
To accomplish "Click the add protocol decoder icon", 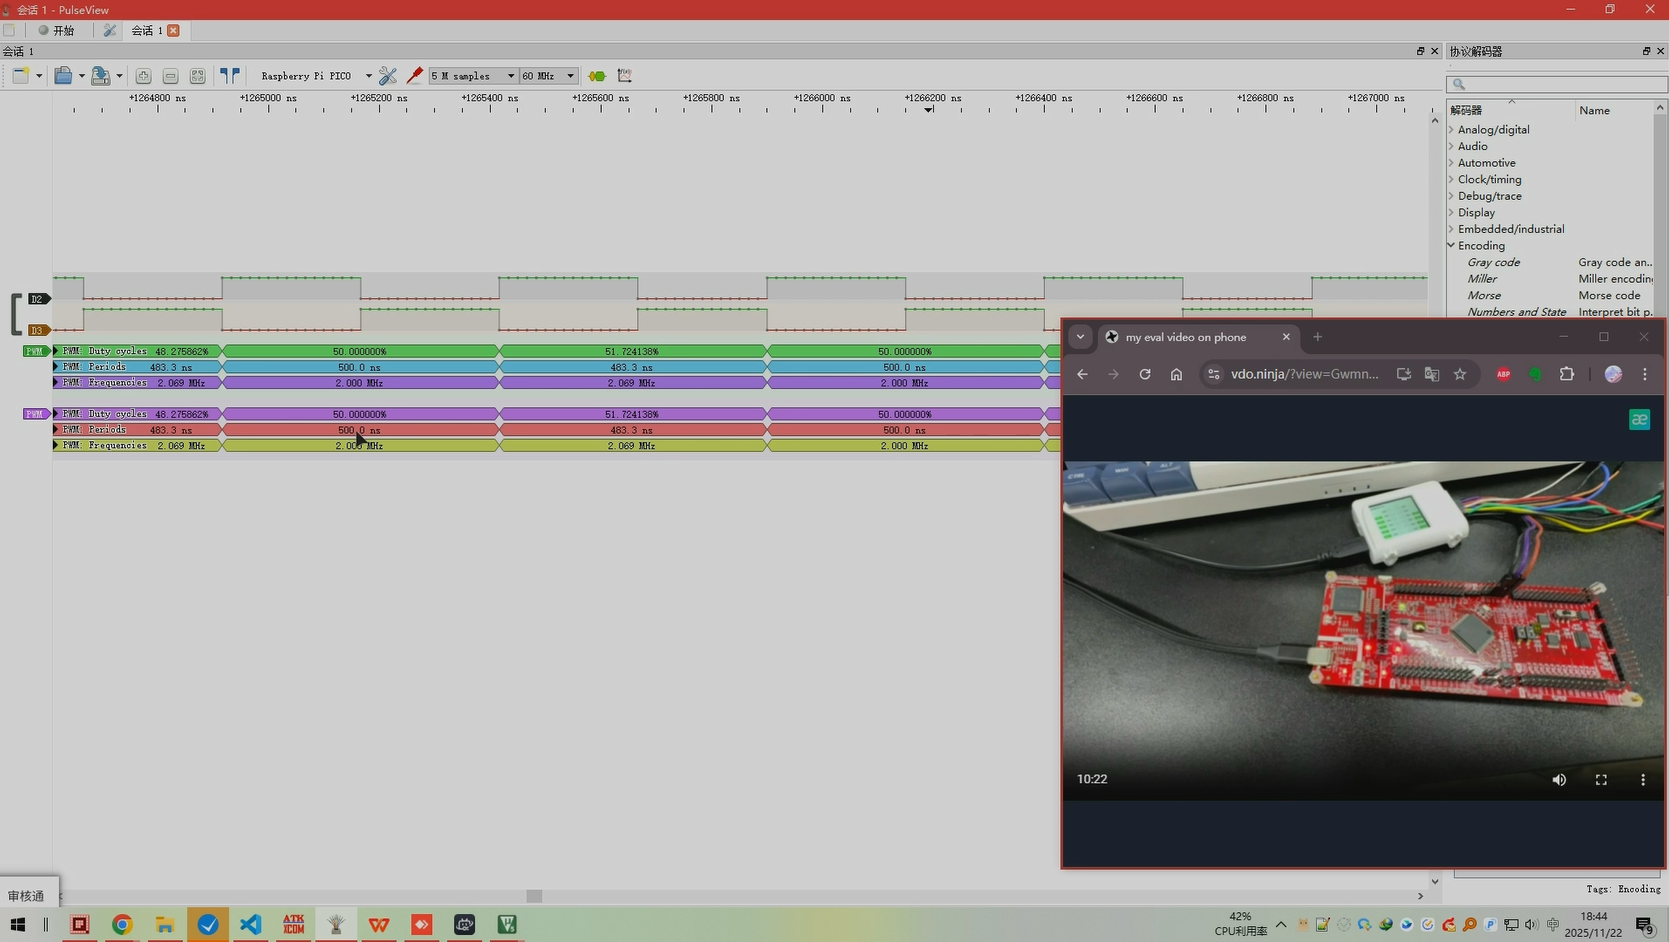I will [x=597, y=76].
